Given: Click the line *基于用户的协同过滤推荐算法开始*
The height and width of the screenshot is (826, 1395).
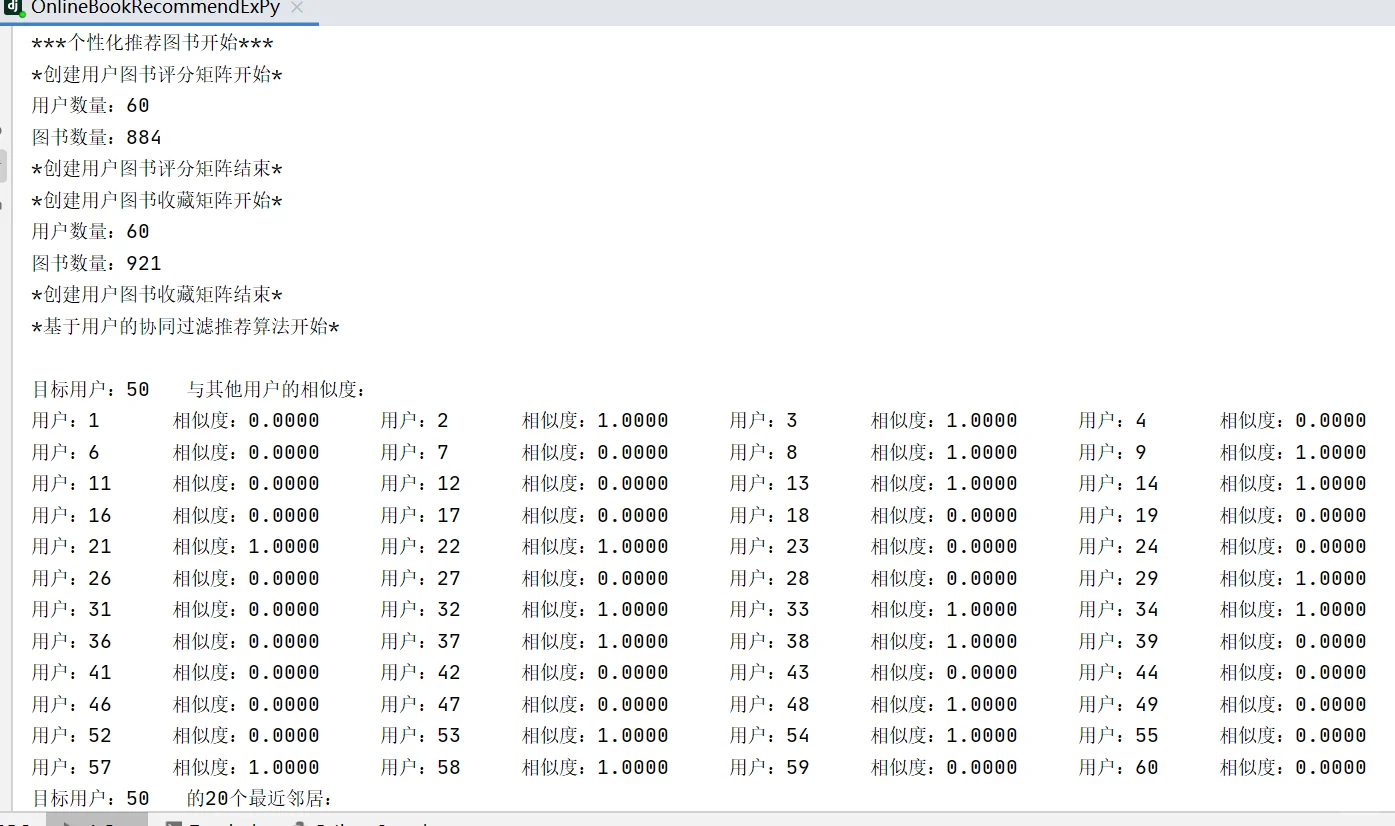Looking at the screenshot, I should (185, 326).
